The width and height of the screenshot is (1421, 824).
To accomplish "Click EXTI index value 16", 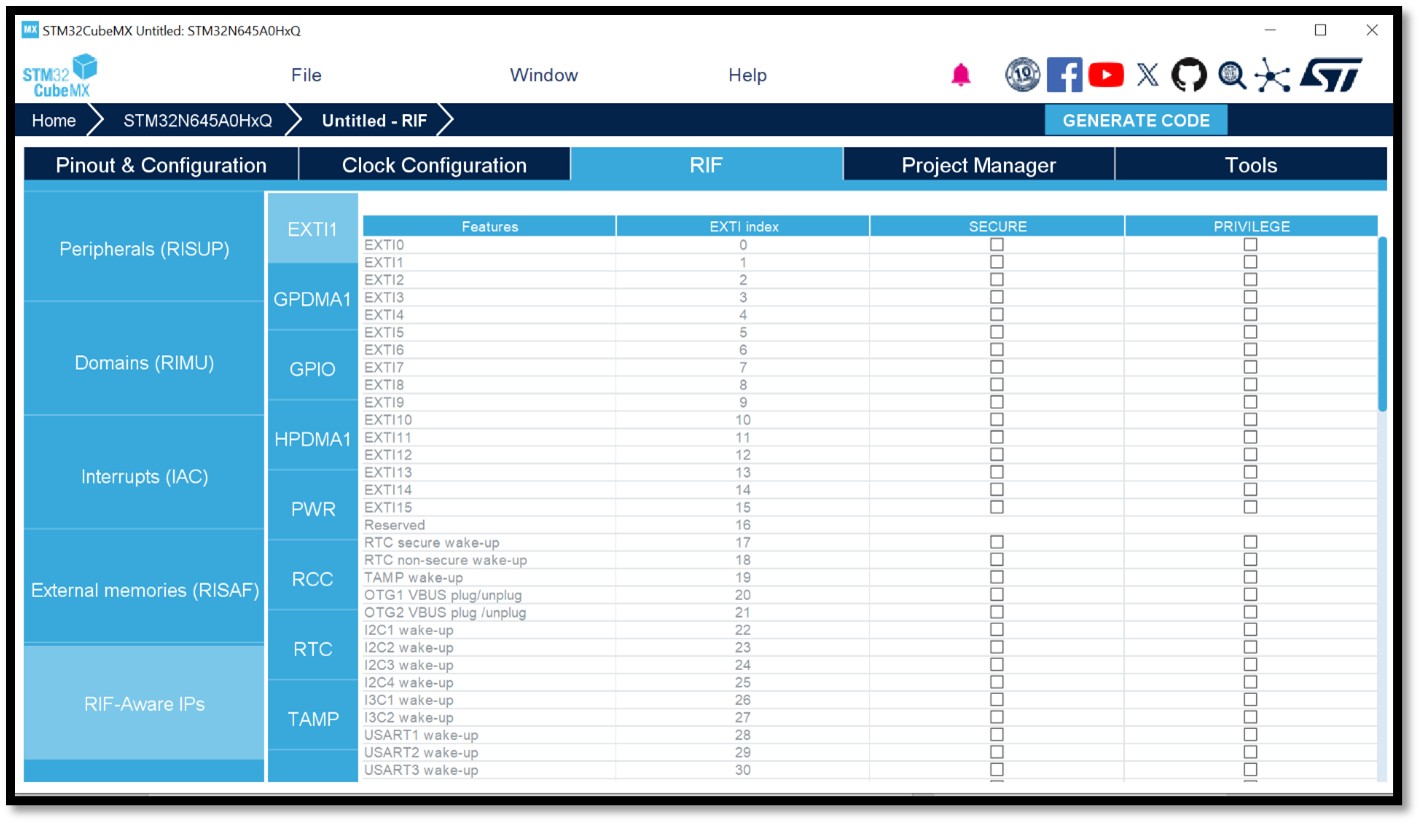I will coord(743,525).
